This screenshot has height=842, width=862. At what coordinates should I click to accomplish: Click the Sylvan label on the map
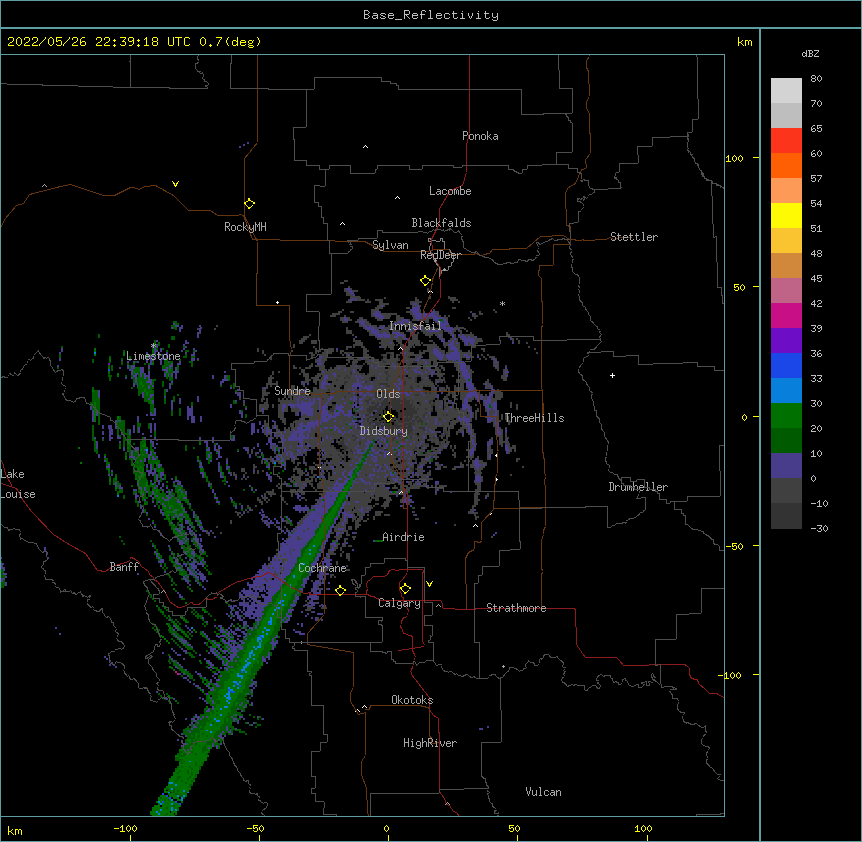390,245
